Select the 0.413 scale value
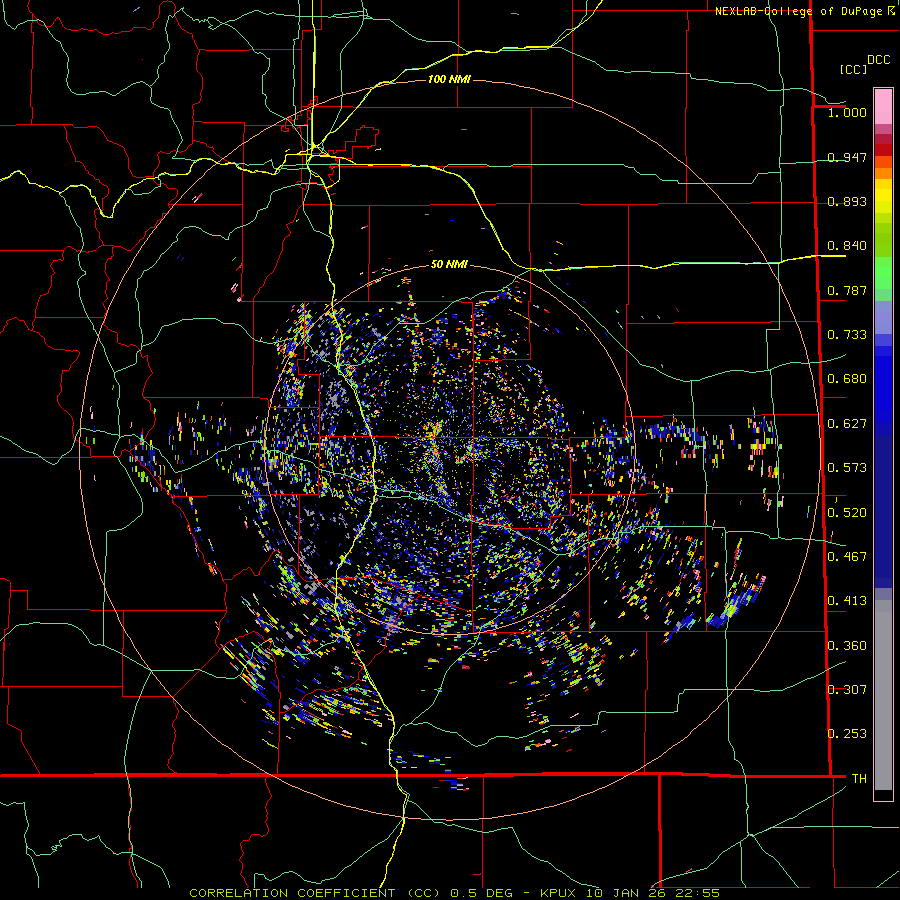900x900 pixels. tap(847, 601)
